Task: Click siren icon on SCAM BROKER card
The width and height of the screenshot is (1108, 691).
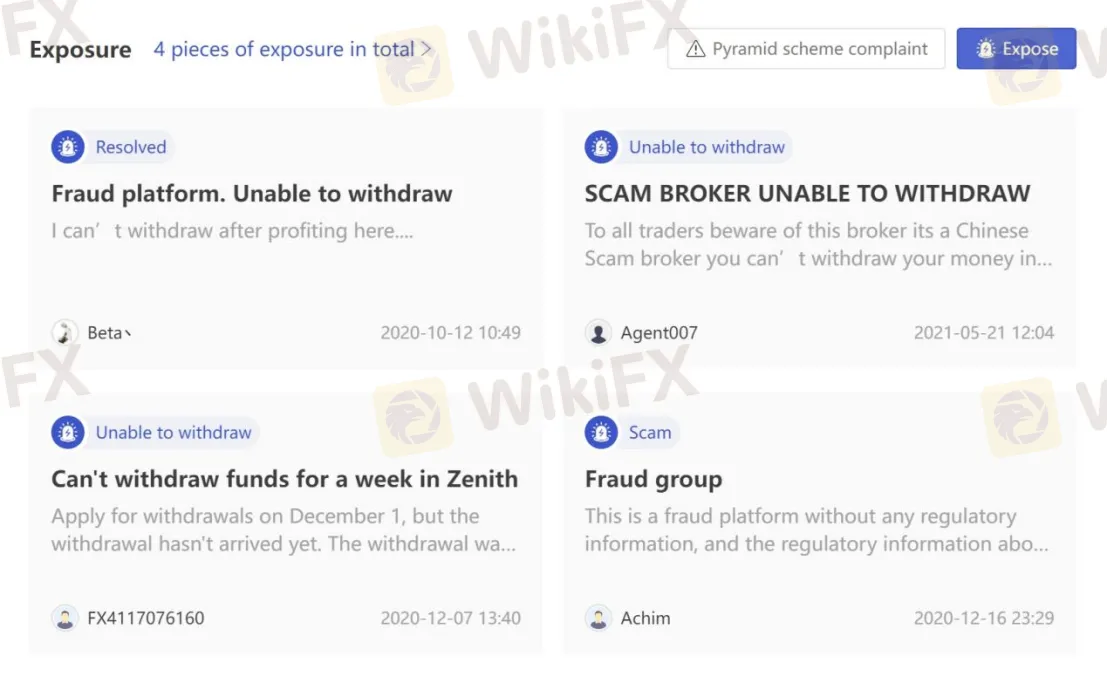Action: (x=601, y=148)
